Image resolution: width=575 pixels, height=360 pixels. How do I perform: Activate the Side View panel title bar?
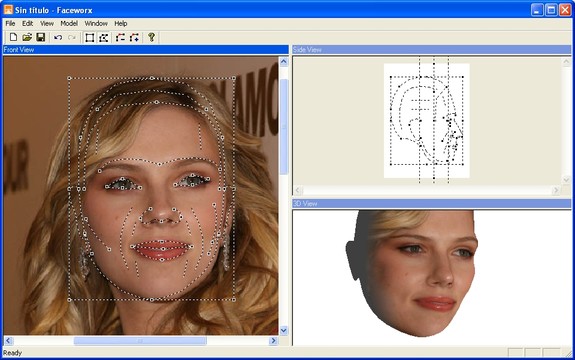pos(432,49)
